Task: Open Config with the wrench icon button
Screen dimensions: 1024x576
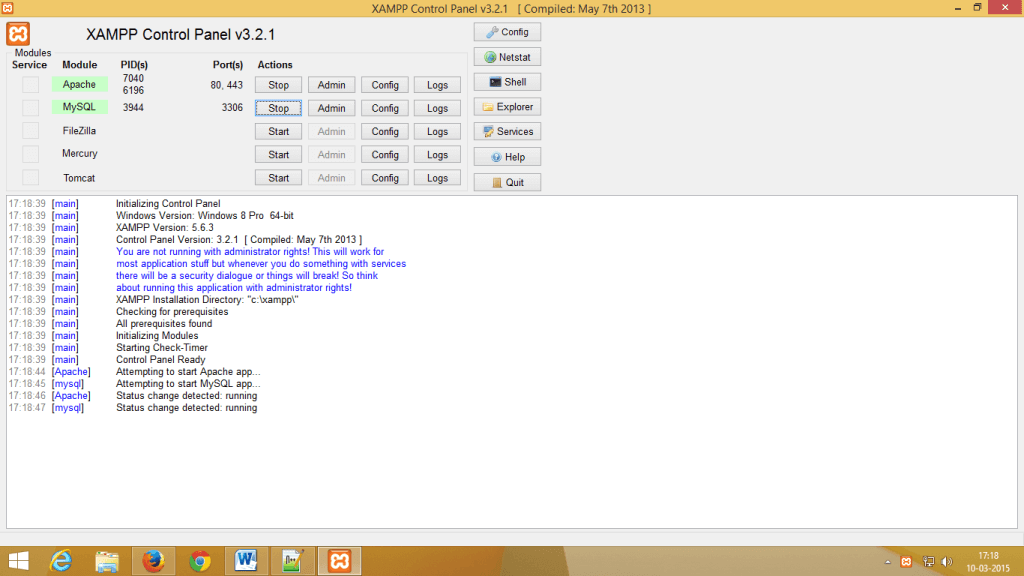Action: 507,32
